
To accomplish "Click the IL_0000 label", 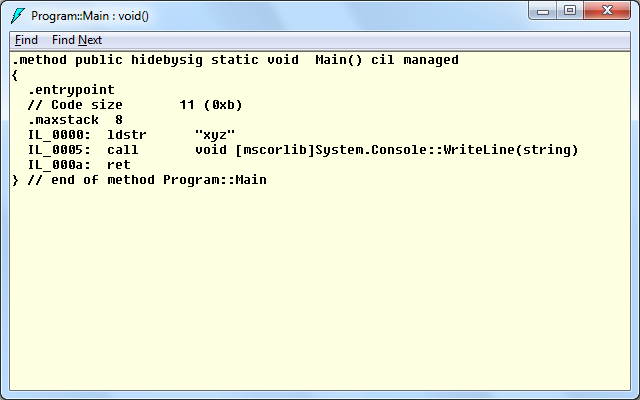I will 59,135.
